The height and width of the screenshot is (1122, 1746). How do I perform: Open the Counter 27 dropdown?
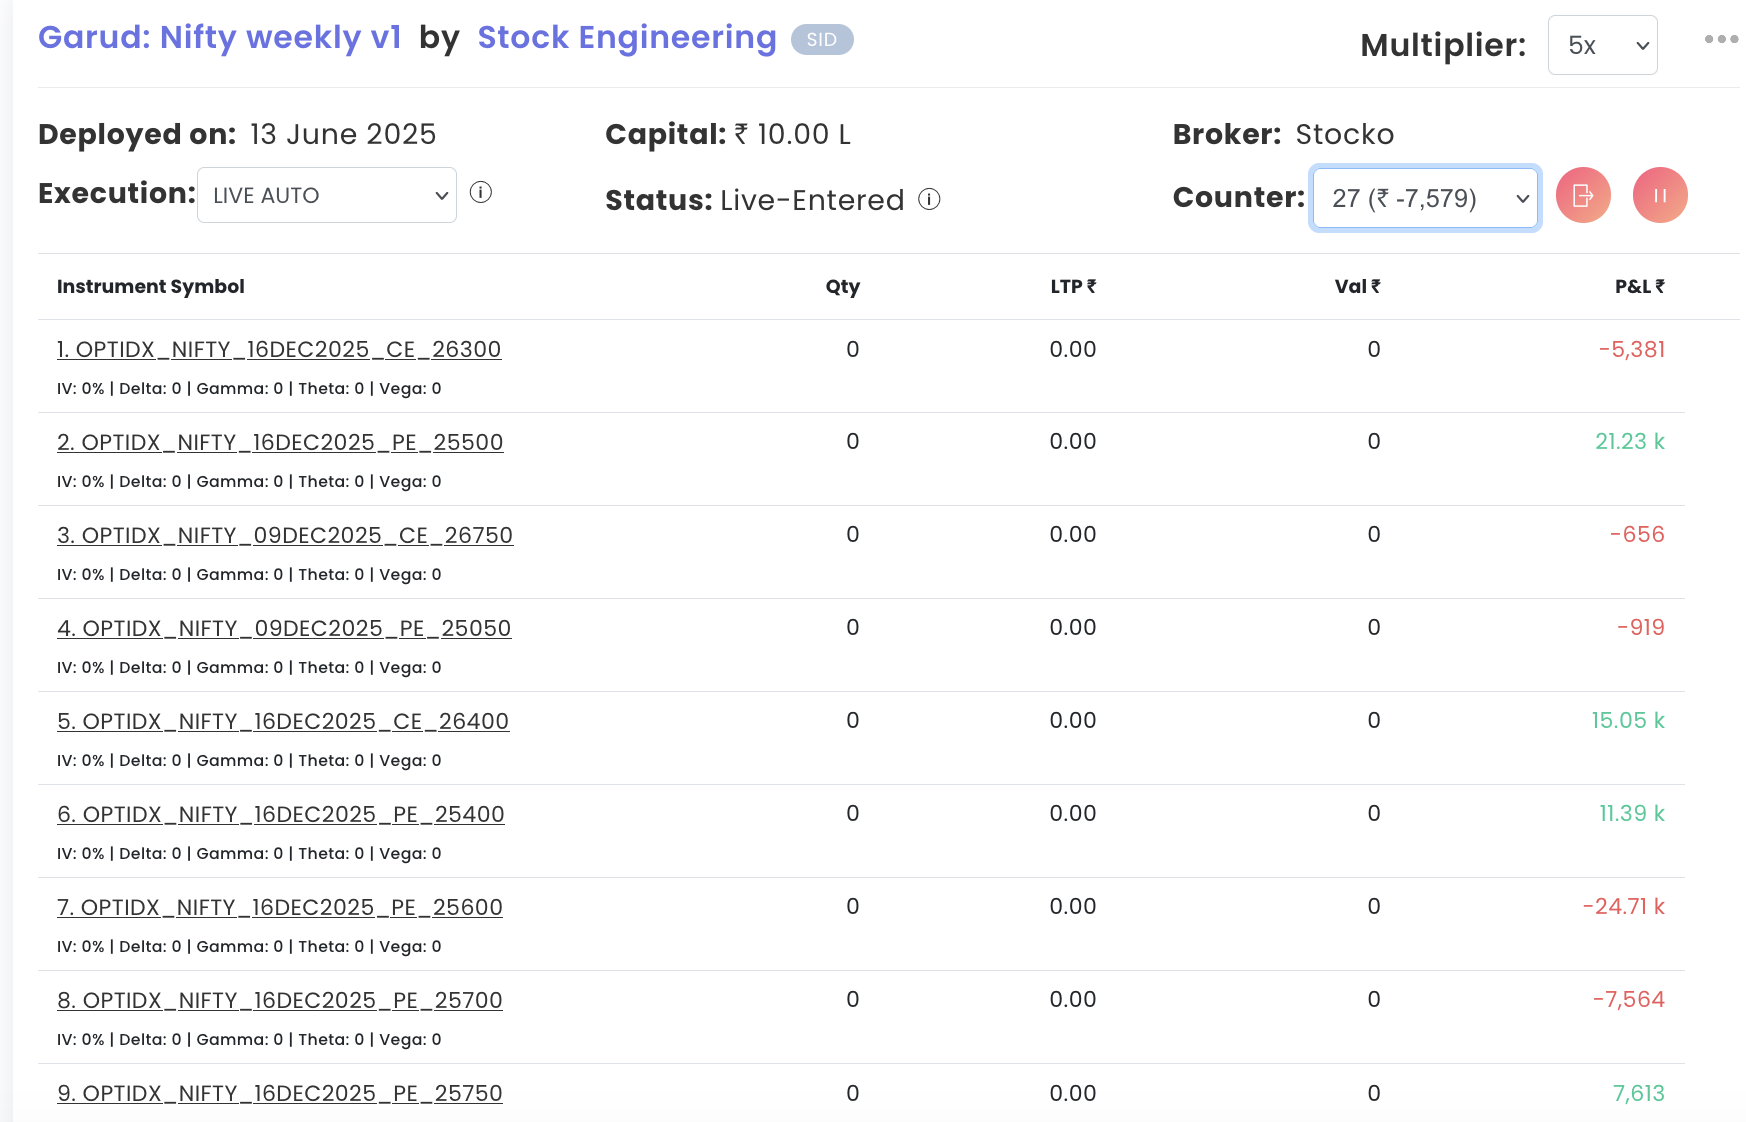click(x=1424, y=198)
